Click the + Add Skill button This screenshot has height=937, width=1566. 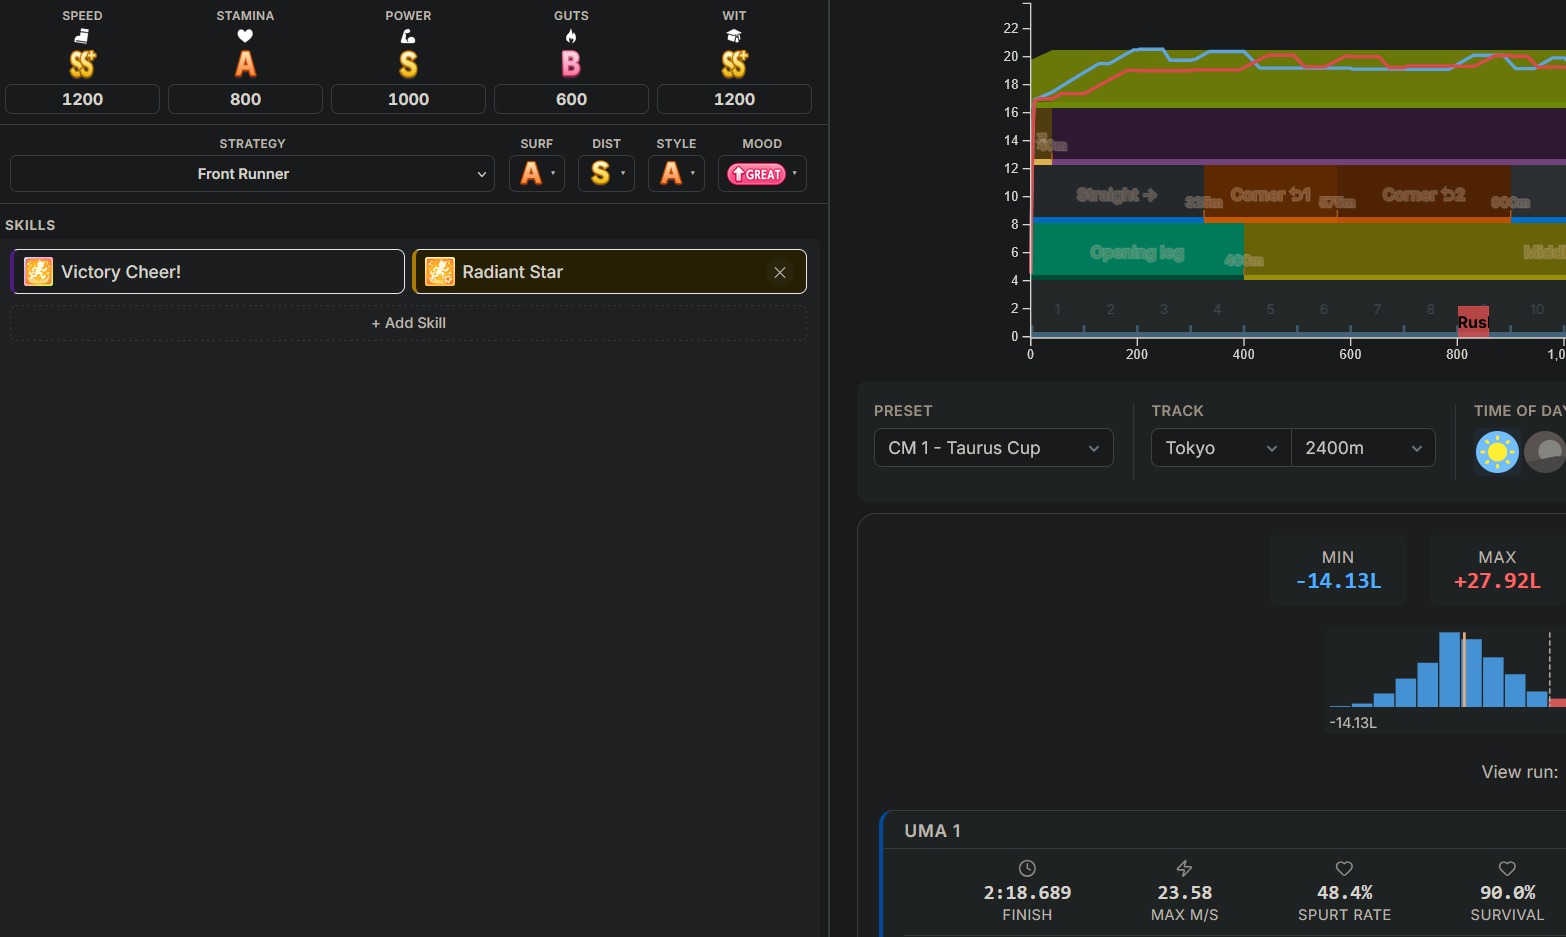[x=408, y=323]
